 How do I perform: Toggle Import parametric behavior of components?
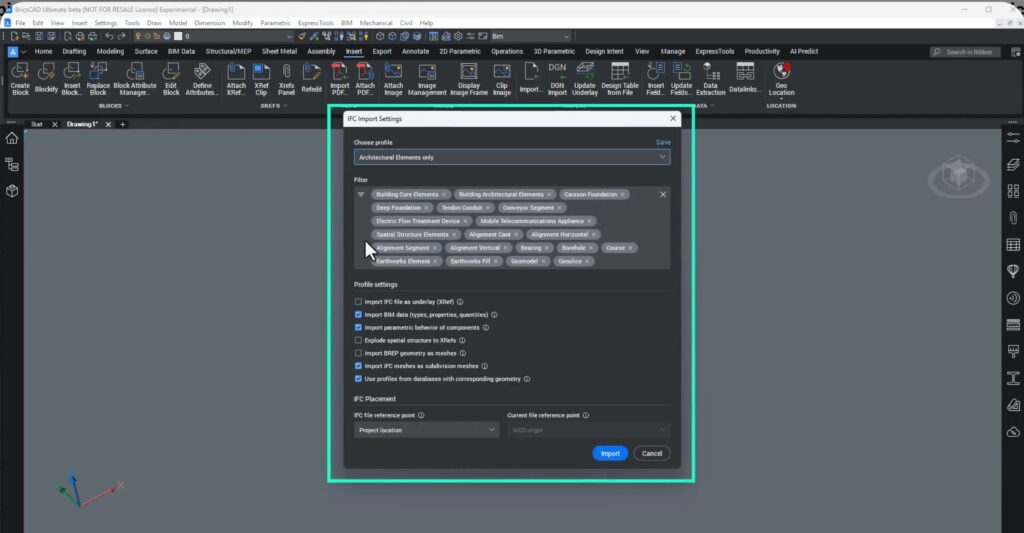[x=358, y=327]
